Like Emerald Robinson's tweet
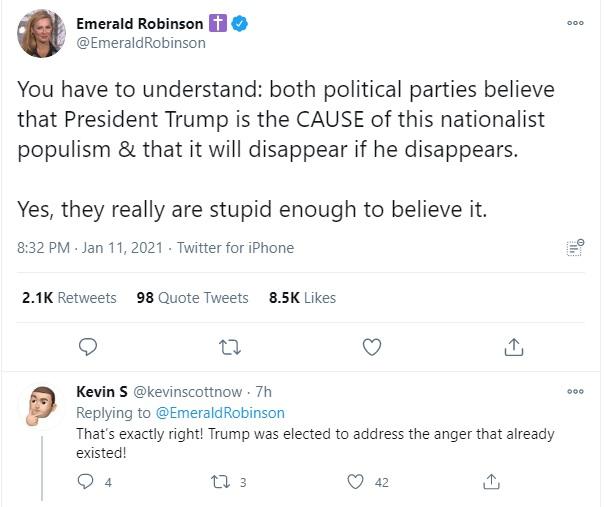This screenshot has width=606, height=507. (x=372, y=347)
